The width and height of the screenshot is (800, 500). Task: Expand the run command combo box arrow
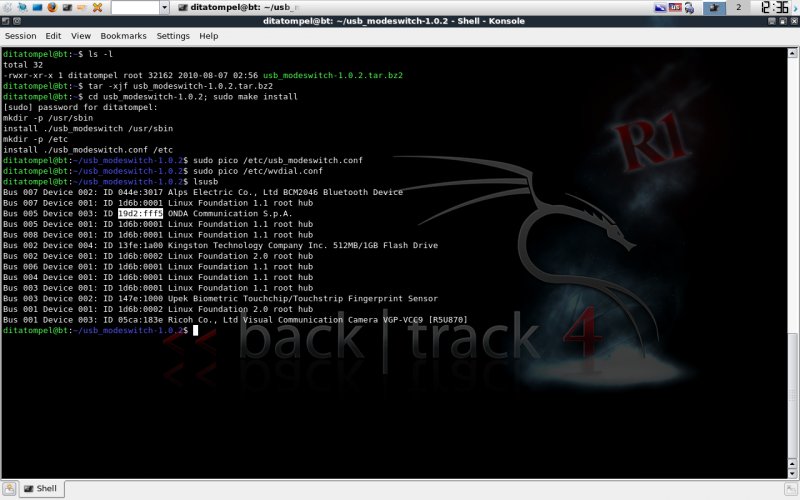163,8
